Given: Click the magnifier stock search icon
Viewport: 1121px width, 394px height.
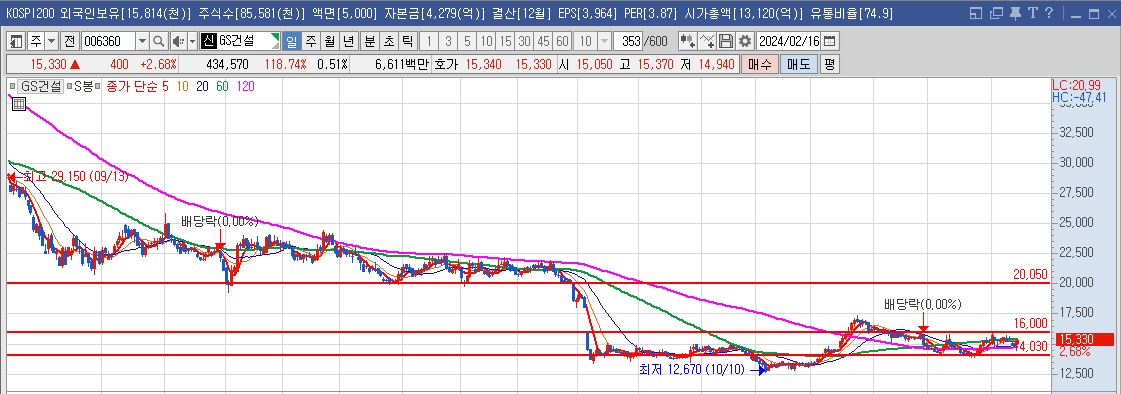Looking at the screenshot, I should 158,41.
